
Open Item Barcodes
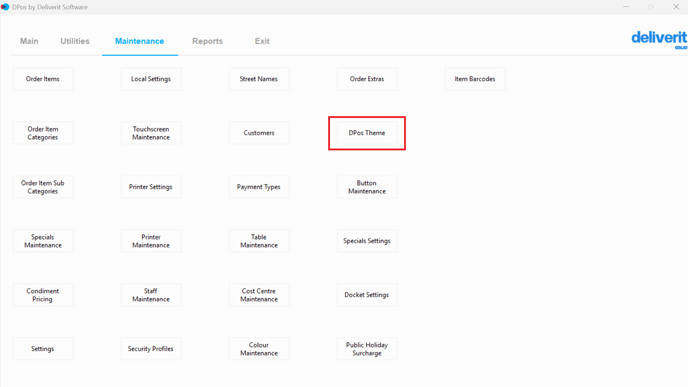(475, 79)
